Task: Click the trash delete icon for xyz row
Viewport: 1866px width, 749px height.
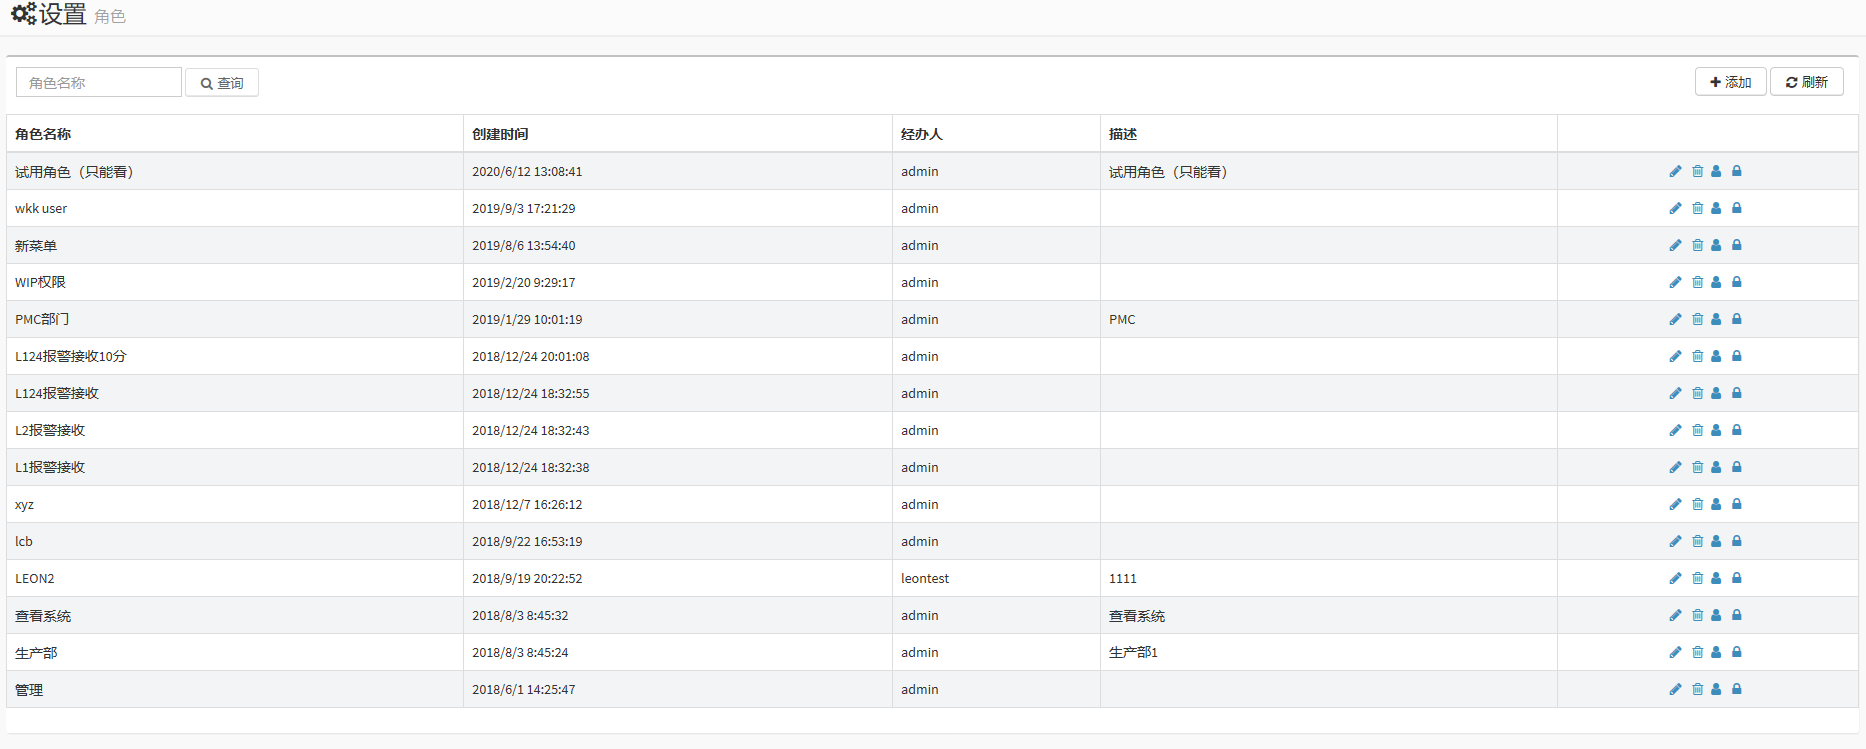Action: [1697, 504]
